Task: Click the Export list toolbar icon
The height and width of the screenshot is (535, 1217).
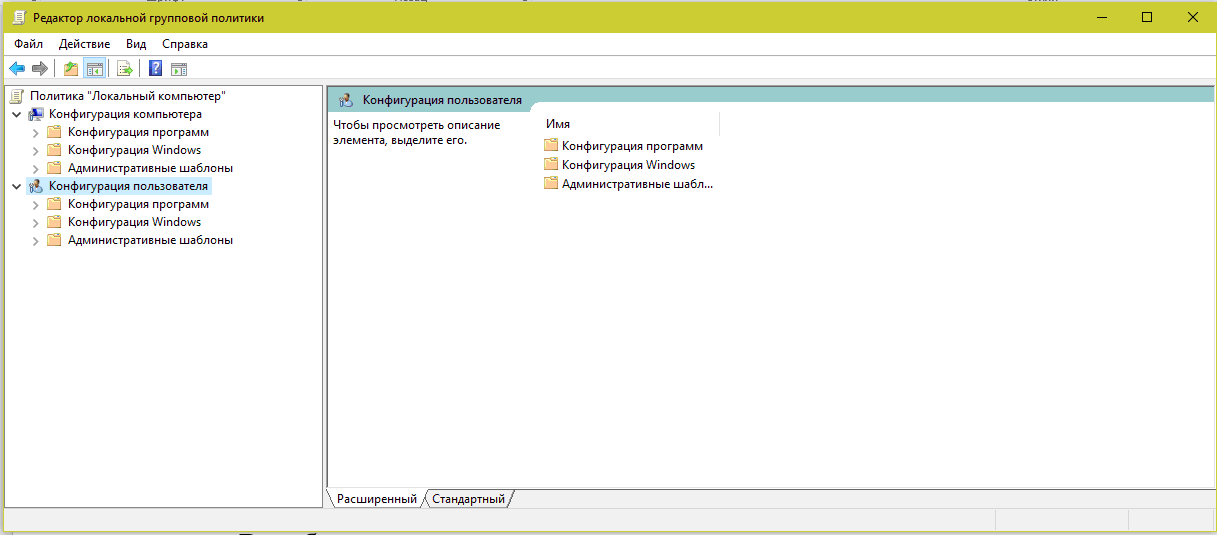Action: (125, 69)
